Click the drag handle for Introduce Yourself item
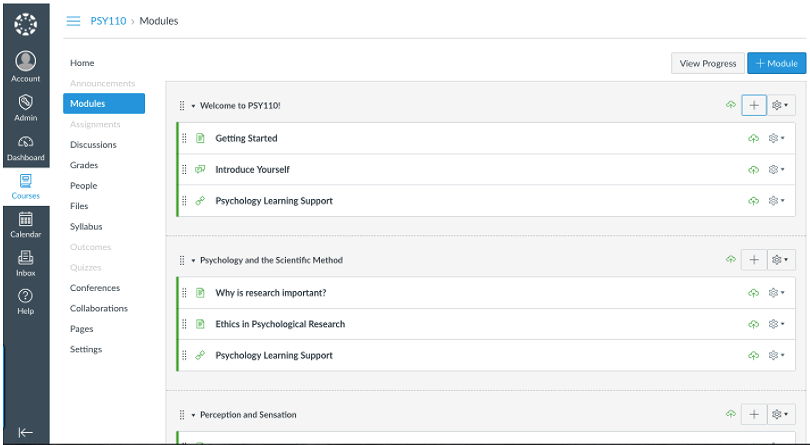The width and height of the screenshot is (810, 445). 184,170
